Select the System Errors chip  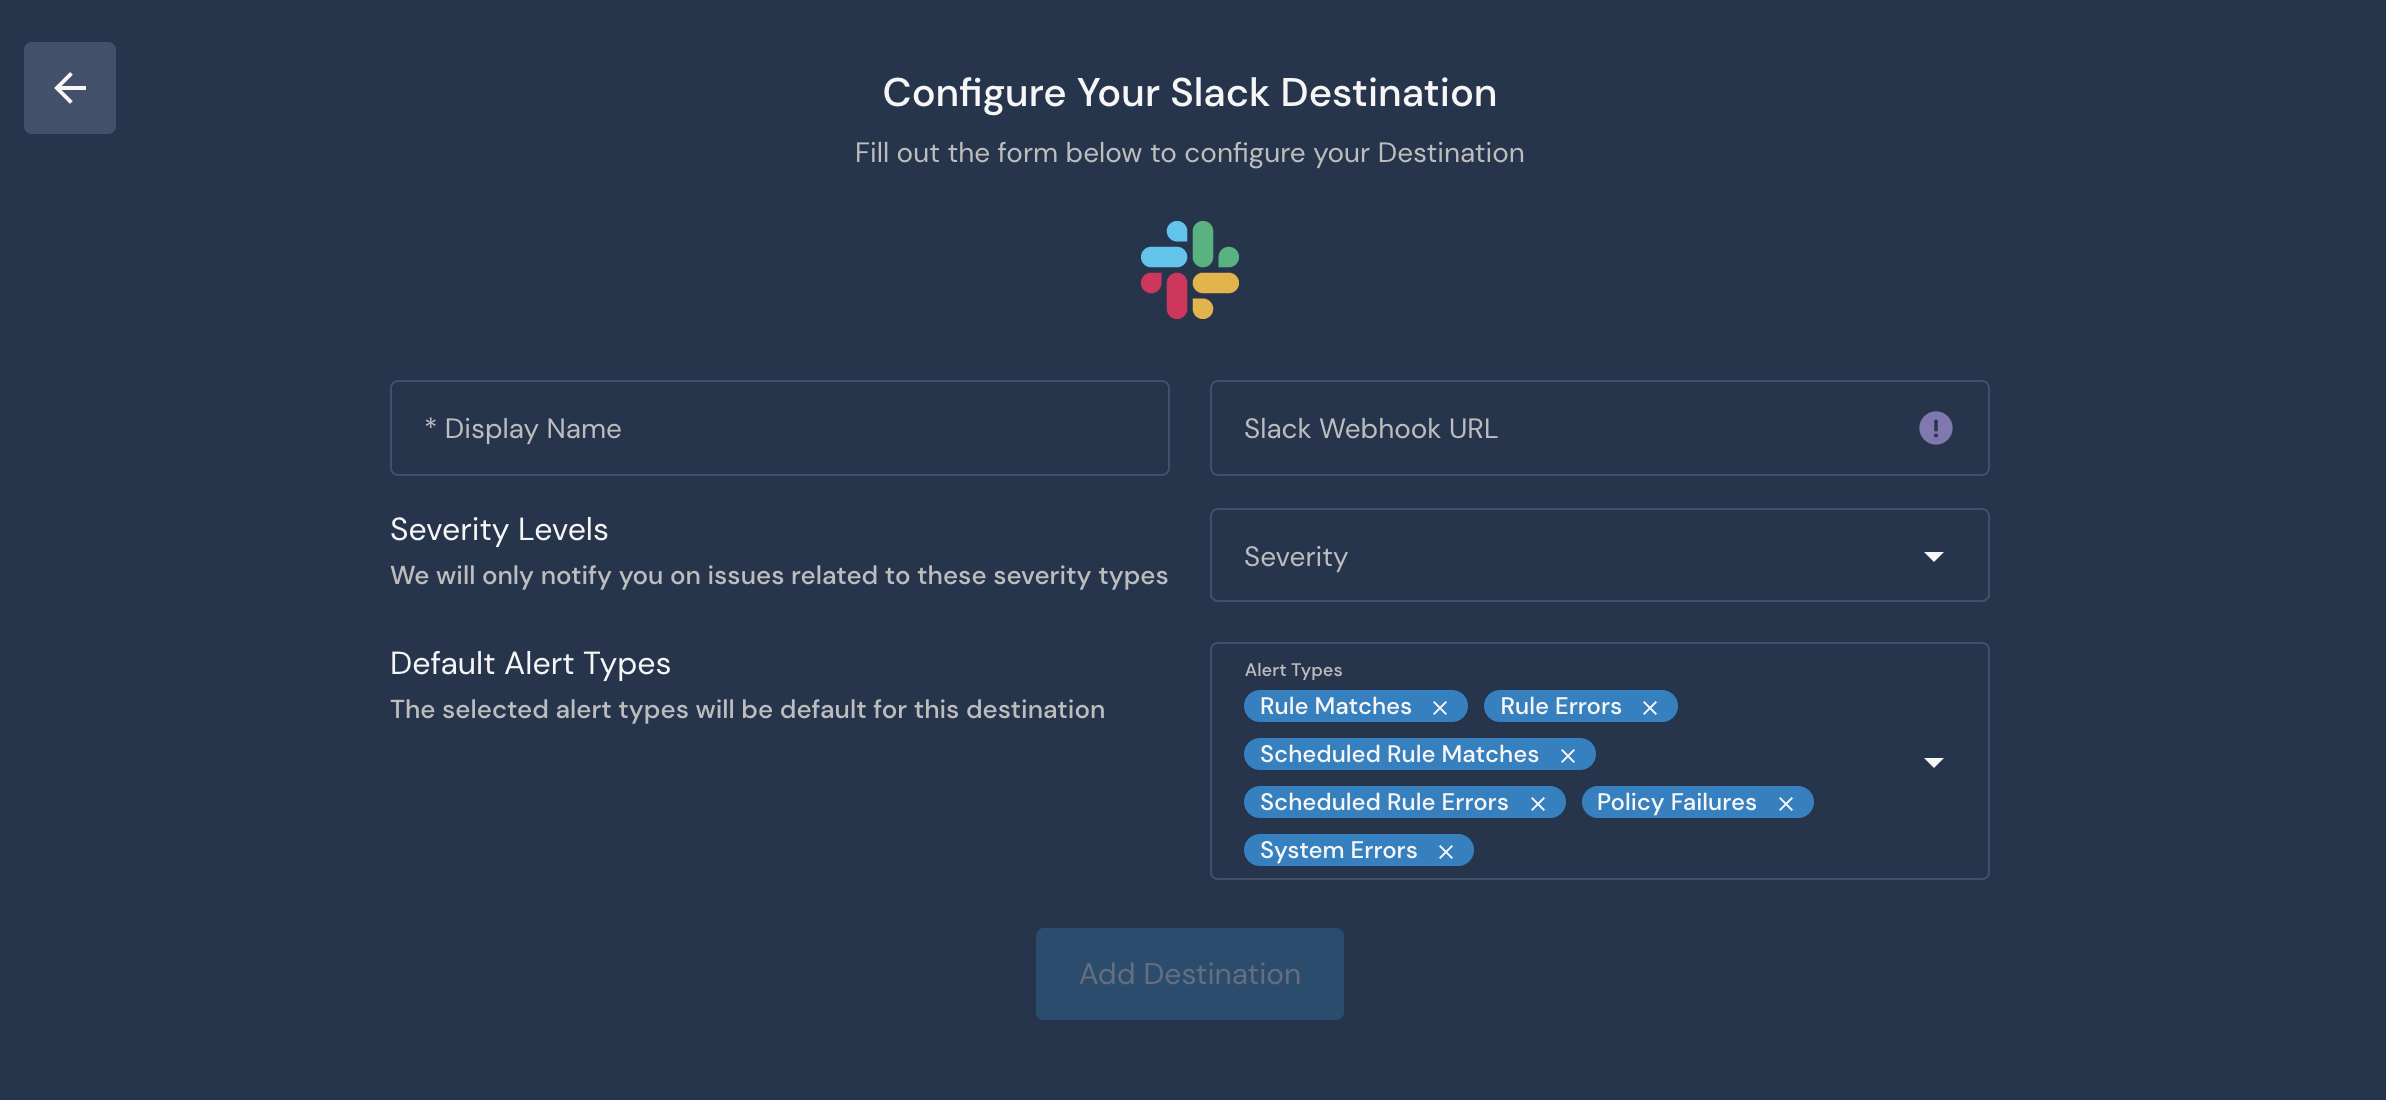pos(1338,850)
